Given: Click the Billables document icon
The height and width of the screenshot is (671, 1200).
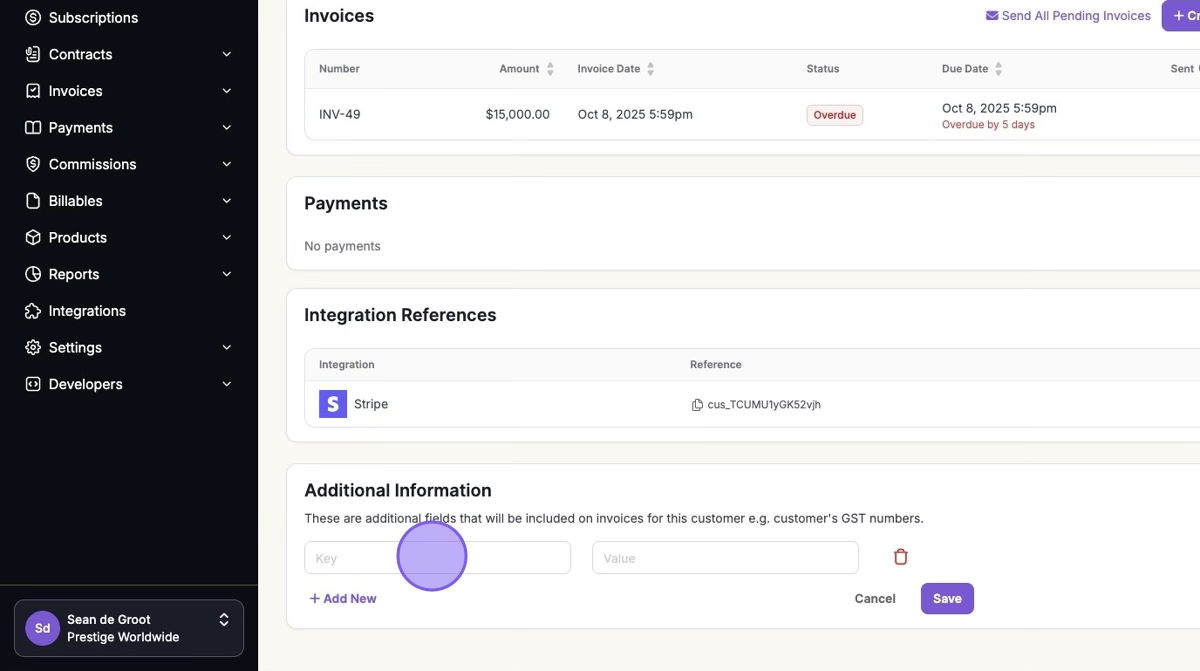Looking at the screenshot, I should pyautogui.click(x=33, y=201).
